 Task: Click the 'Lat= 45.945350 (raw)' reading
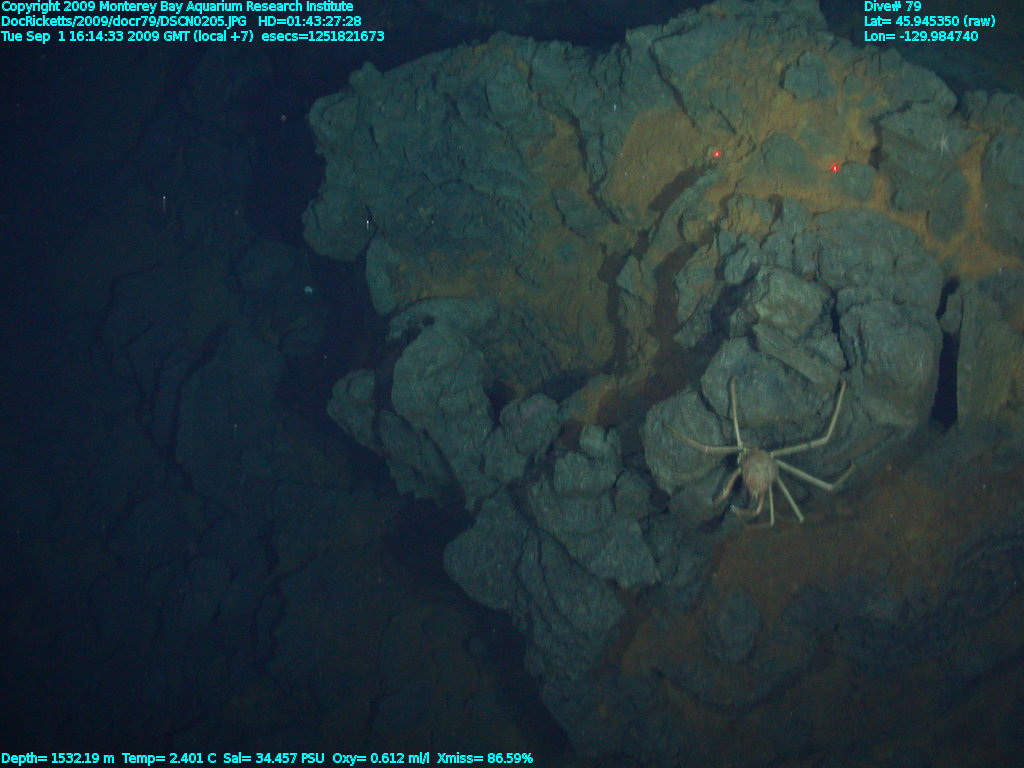(929, 22)
